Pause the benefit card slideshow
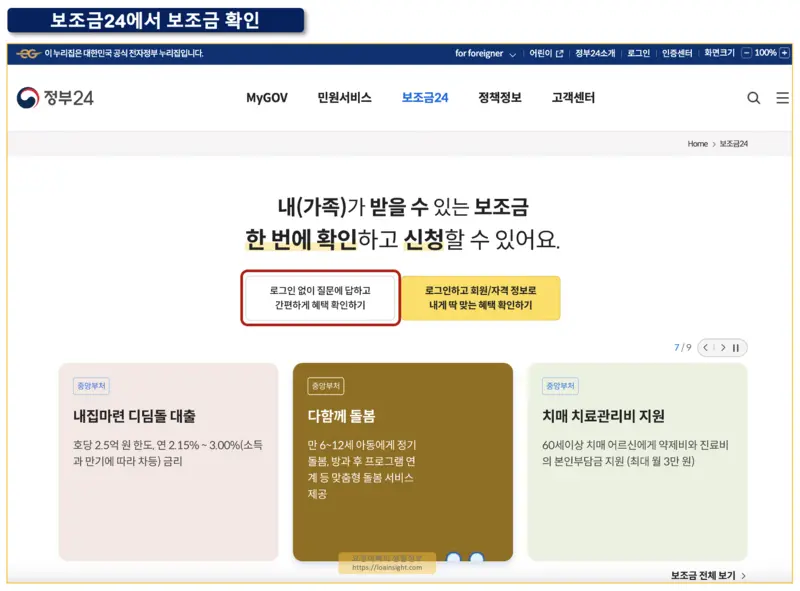Viewport: 800px width, 591px height. (x=736, y=348)
